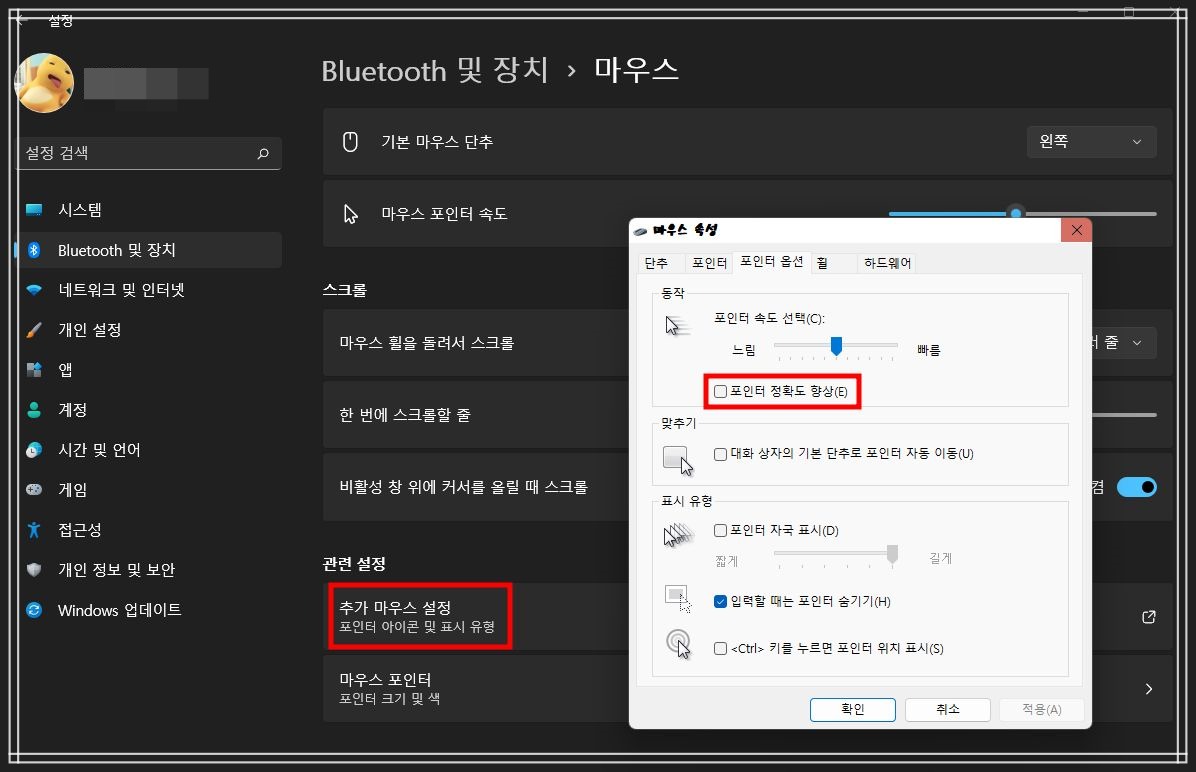Open the 기본 마우스 단추 dropdown
This screenshot has height=772, width=1196.
pos(1090,141)
